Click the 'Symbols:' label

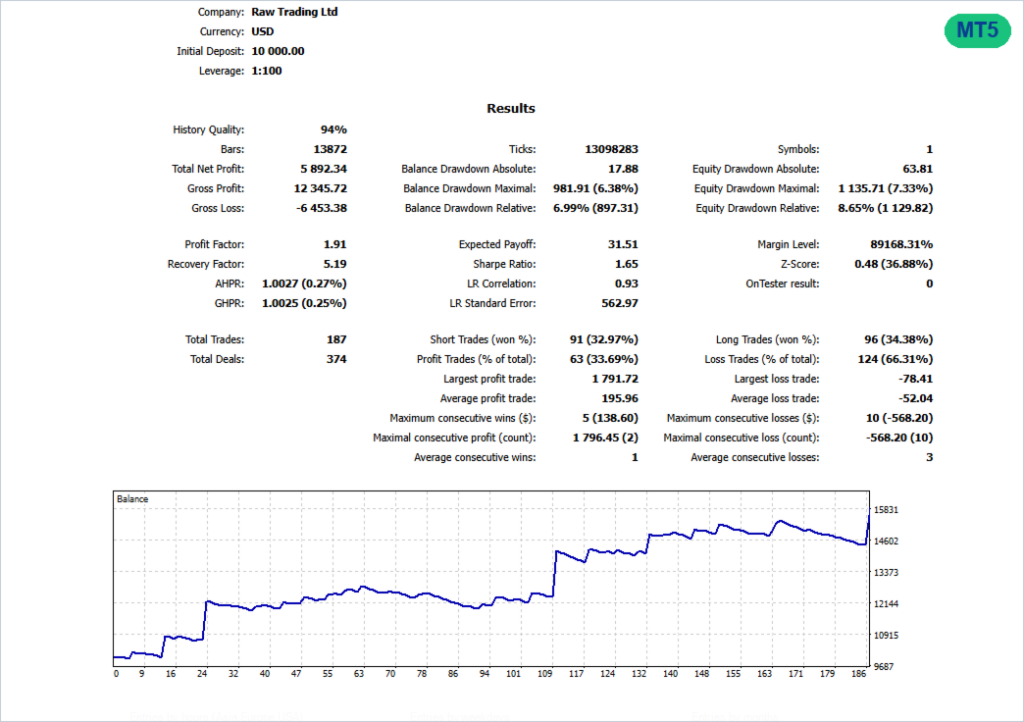tap(798, 149)
